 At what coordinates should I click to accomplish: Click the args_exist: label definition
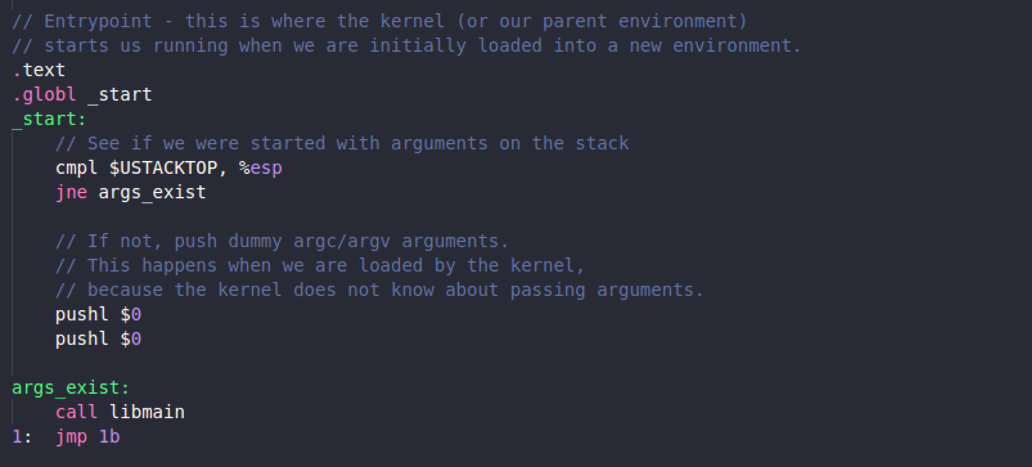pyautogui.click(x=71, y=387)
